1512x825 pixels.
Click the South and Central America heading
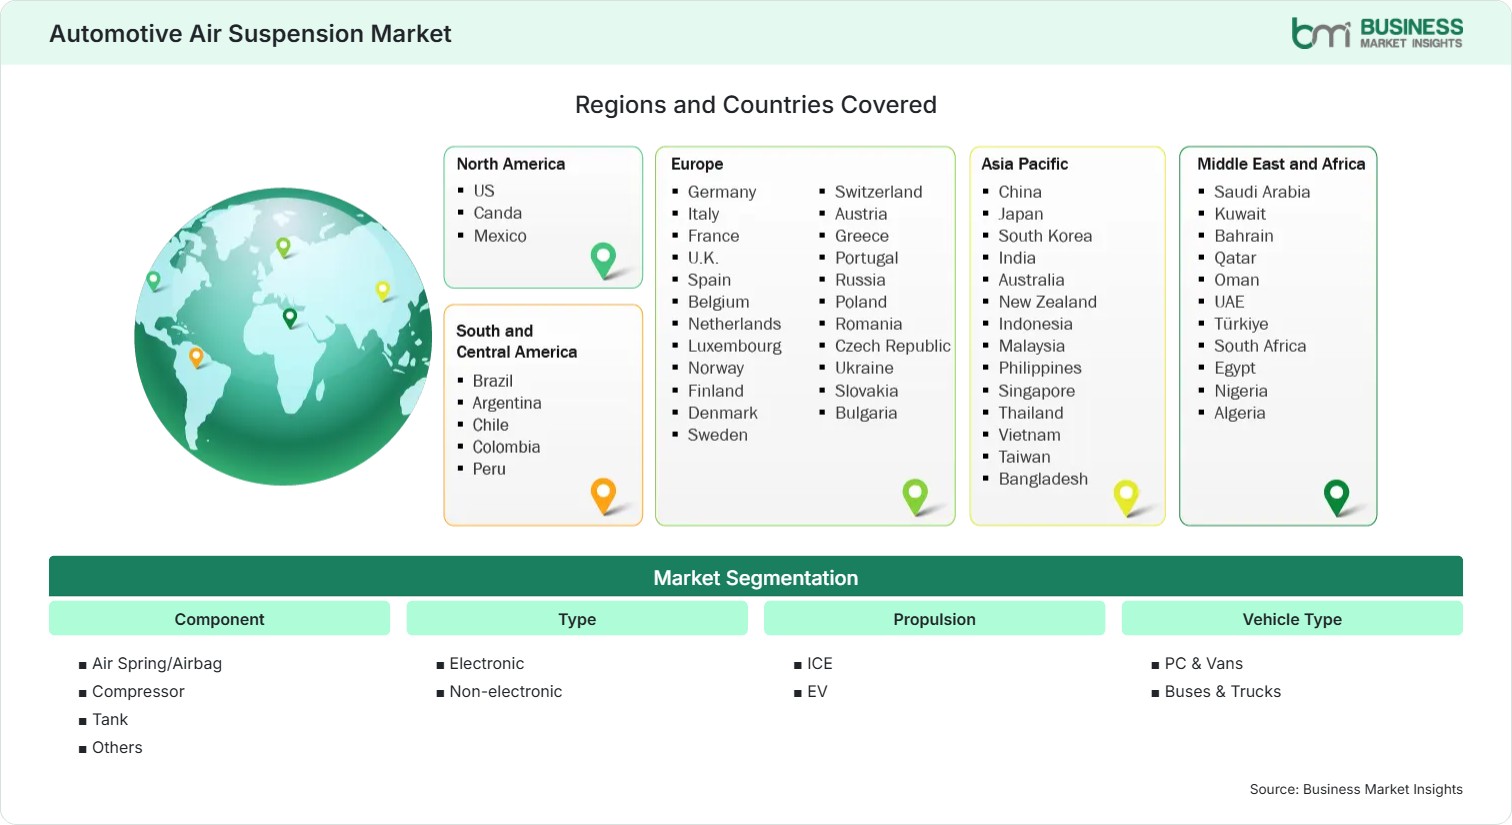tap(517, 341)
